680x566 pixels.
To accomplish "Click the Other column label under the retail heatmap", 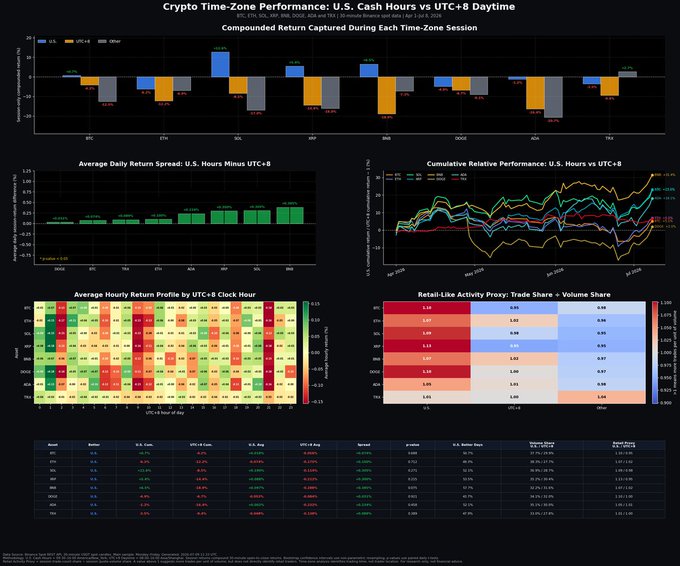I will [602, 408].
